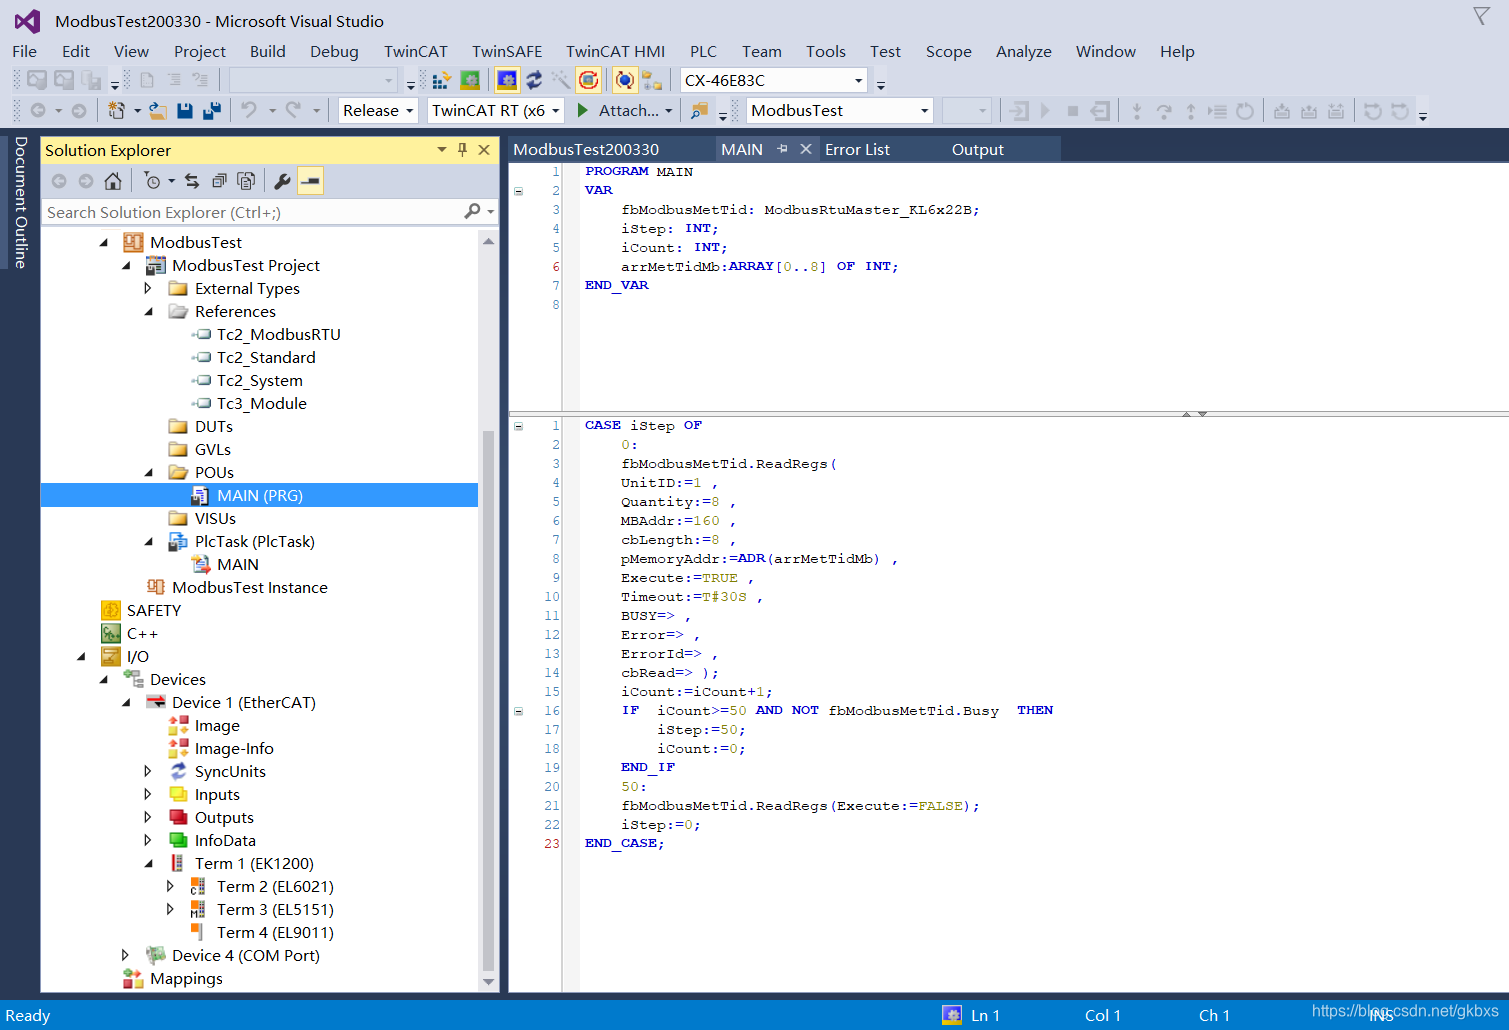1509x1030 pixels.
Task: Click Show Online Data icon
Action: click(x=625, y=80)
